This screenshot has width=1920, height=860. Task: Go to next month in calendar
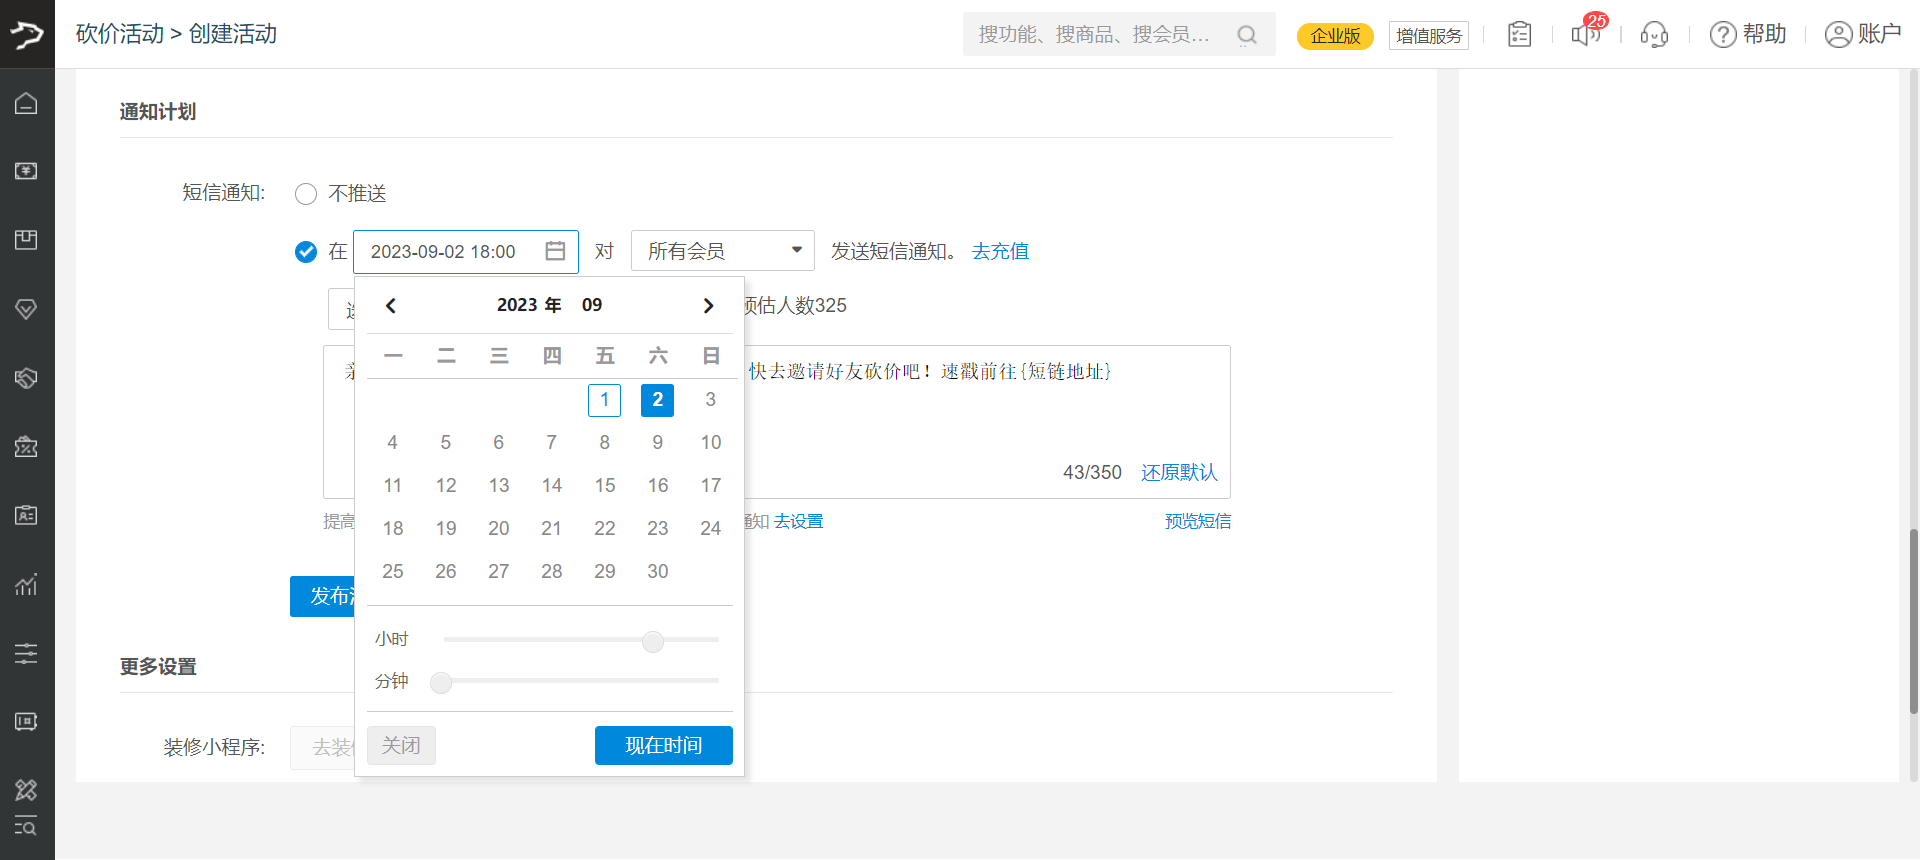pyautogui.click(x=708, y=306)
